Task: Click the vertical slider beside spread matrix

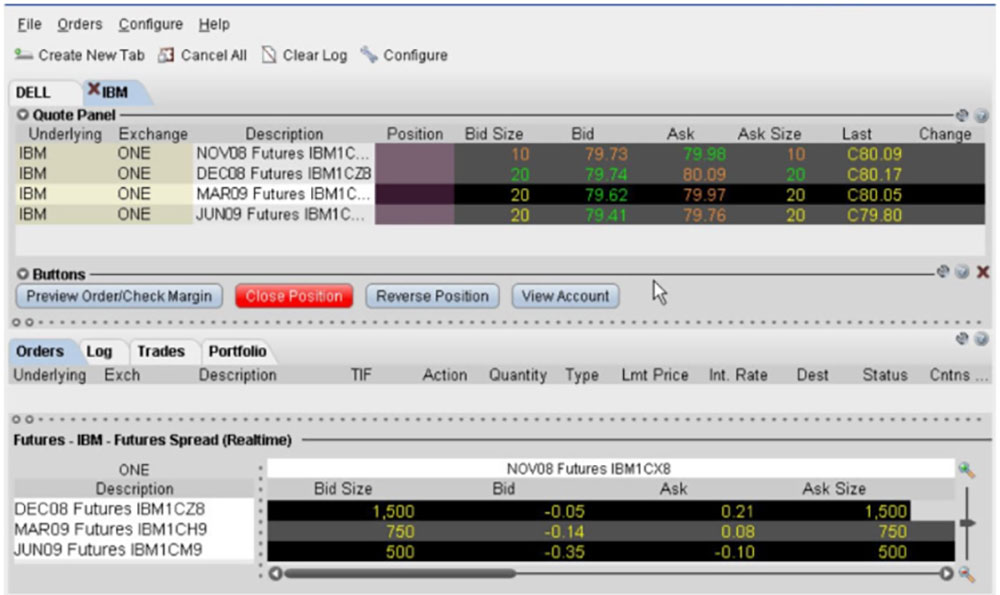Action: coord(966,522)
